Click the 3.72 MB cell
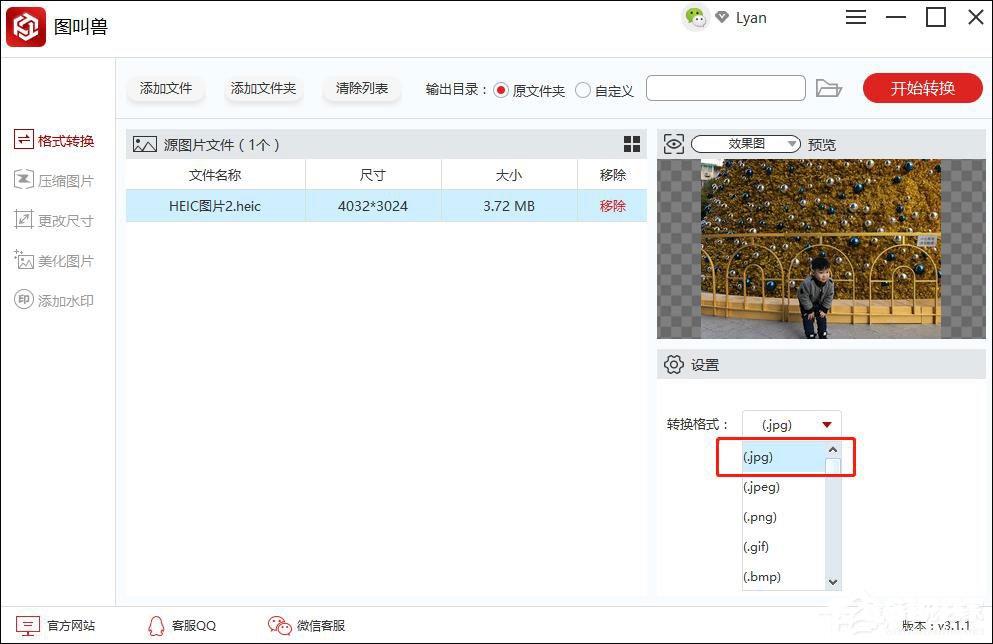The height and width of the screenshot is (644, 993). coord(509,206)
